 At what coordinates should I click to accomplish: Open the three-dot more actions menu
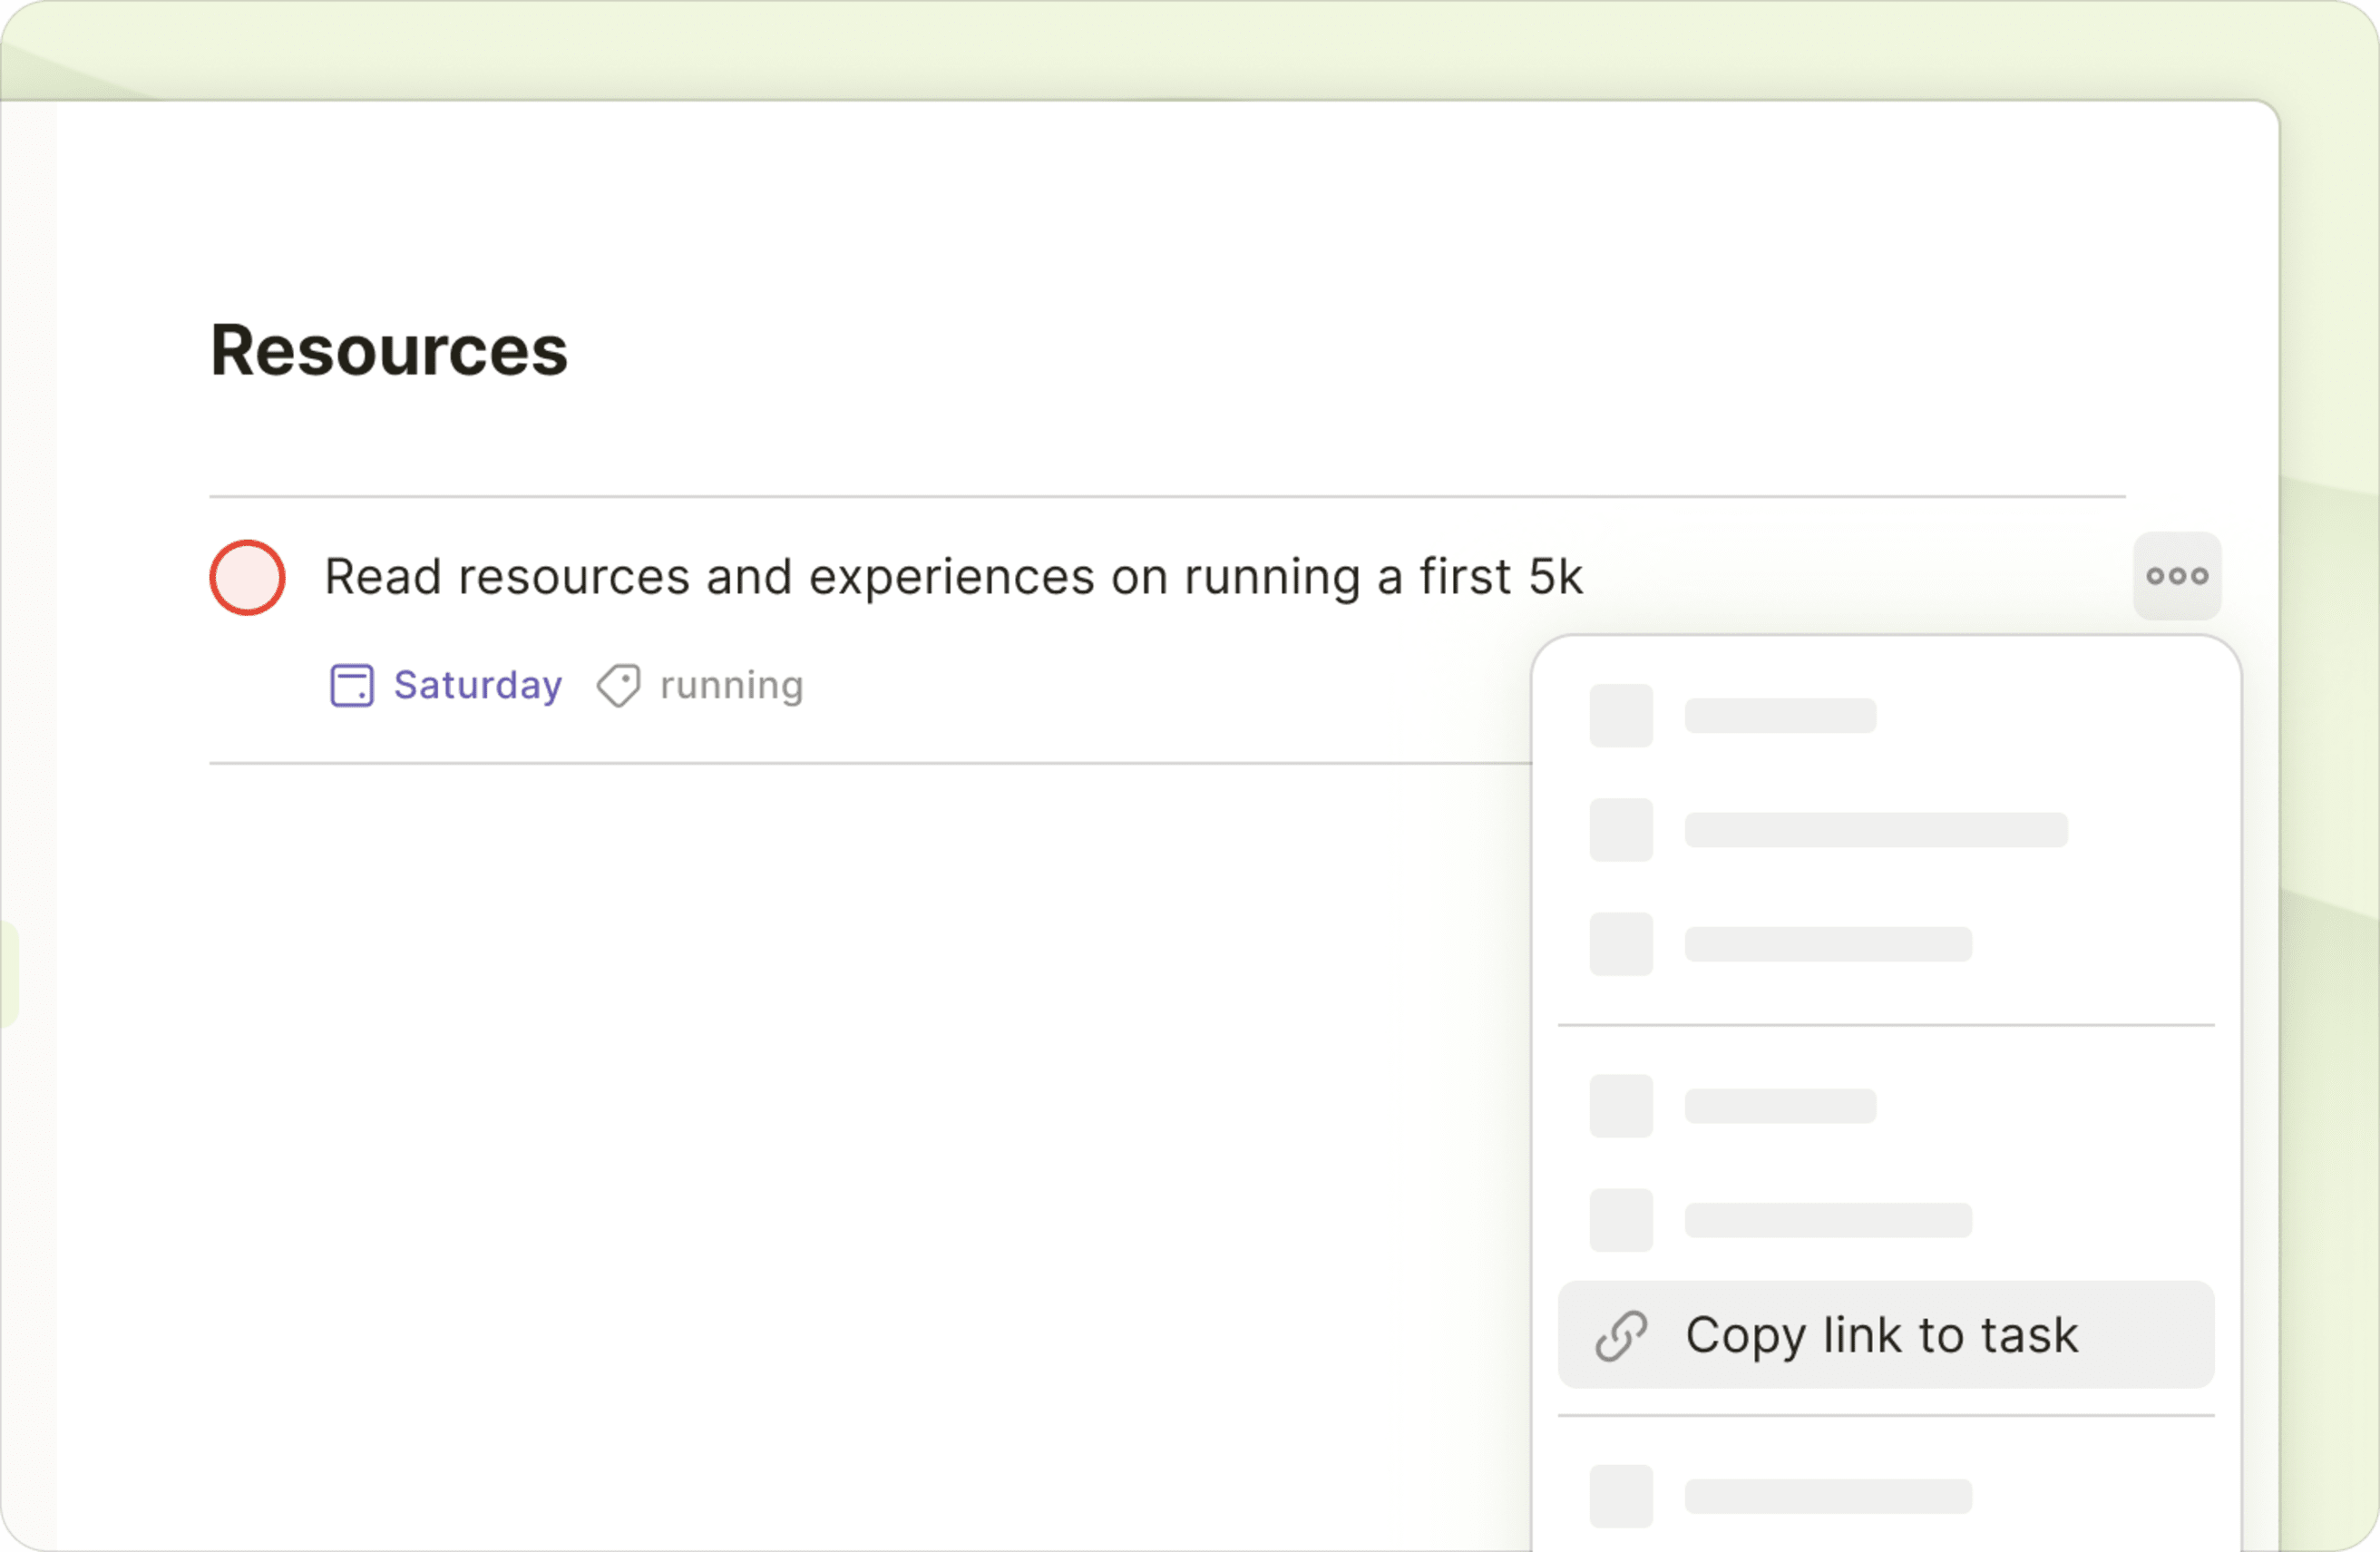coord(2177,576)
